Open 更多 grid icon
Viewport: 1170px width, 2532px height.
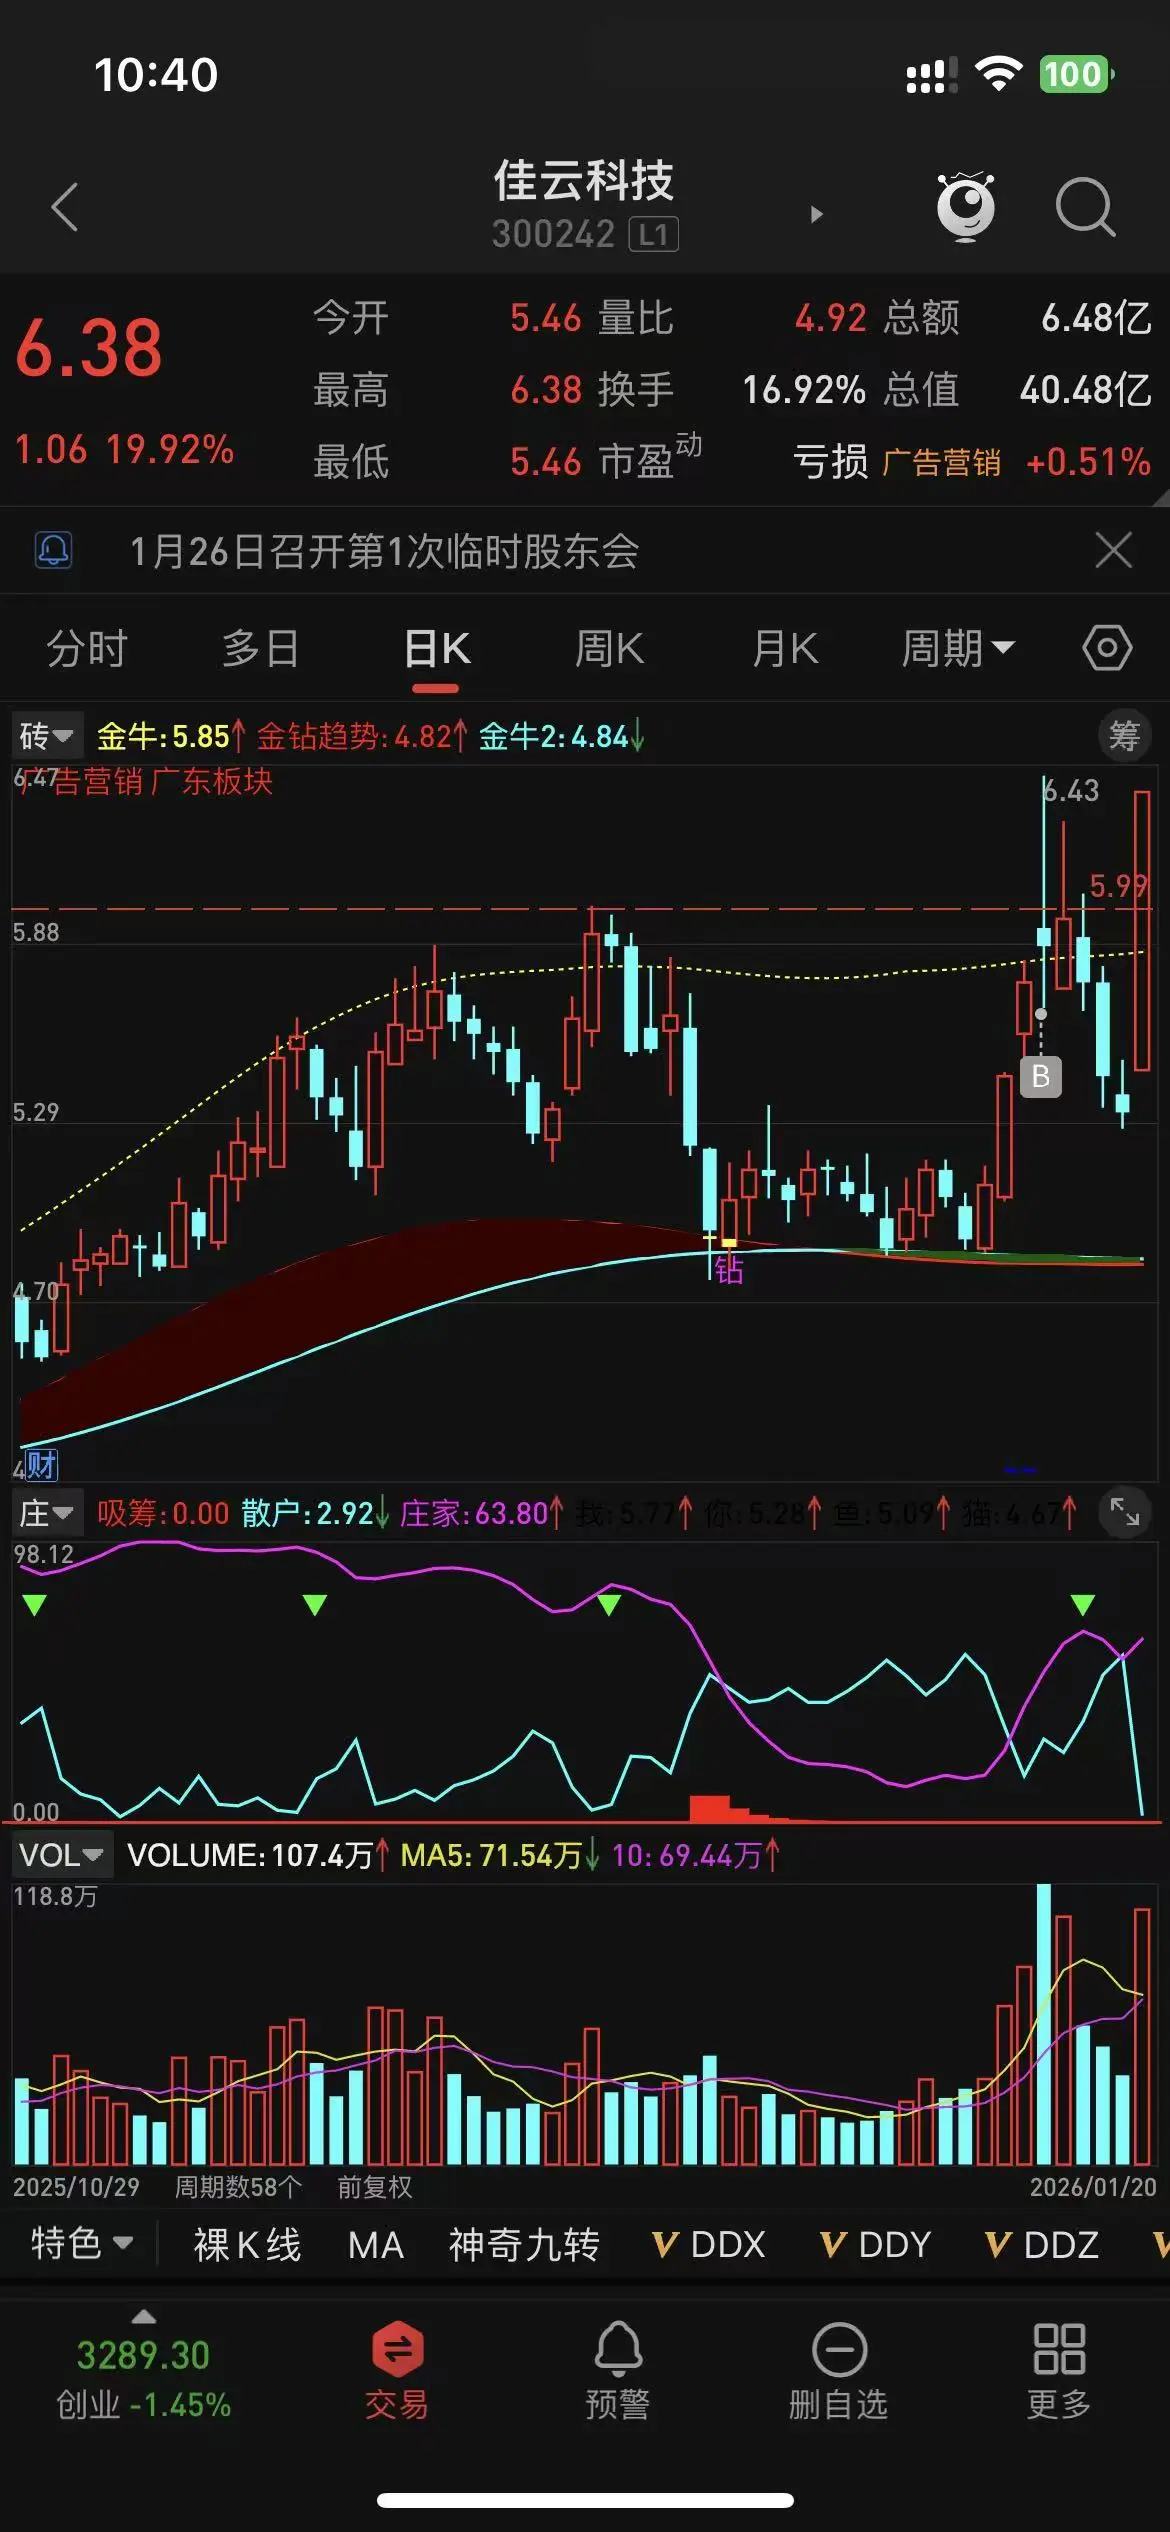point(1058,2370)
